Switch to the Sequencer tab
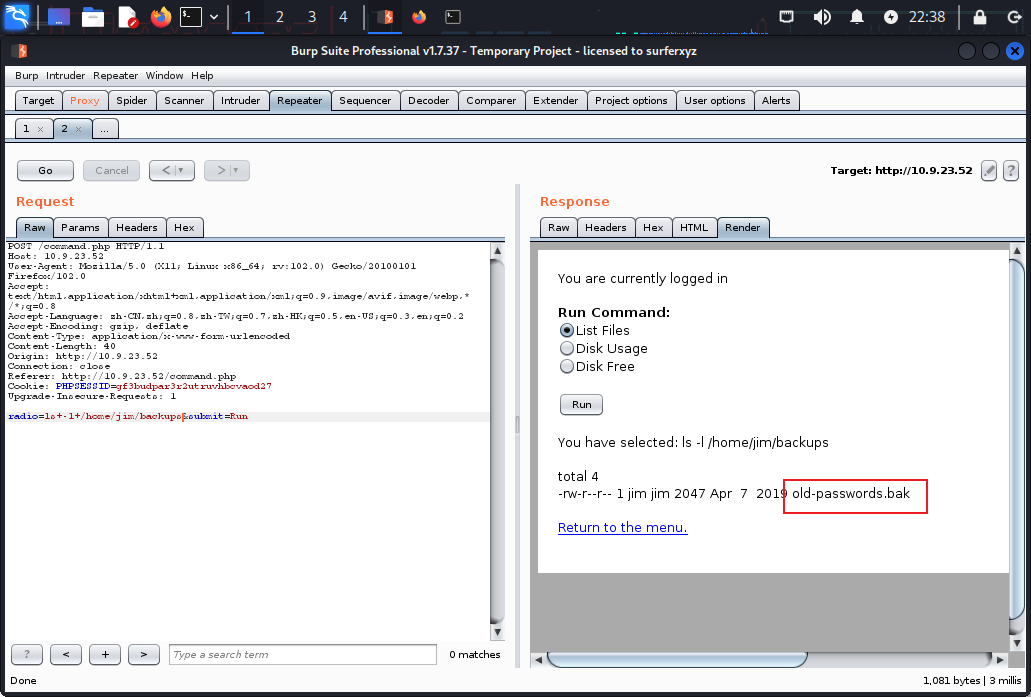 (365, 101)
